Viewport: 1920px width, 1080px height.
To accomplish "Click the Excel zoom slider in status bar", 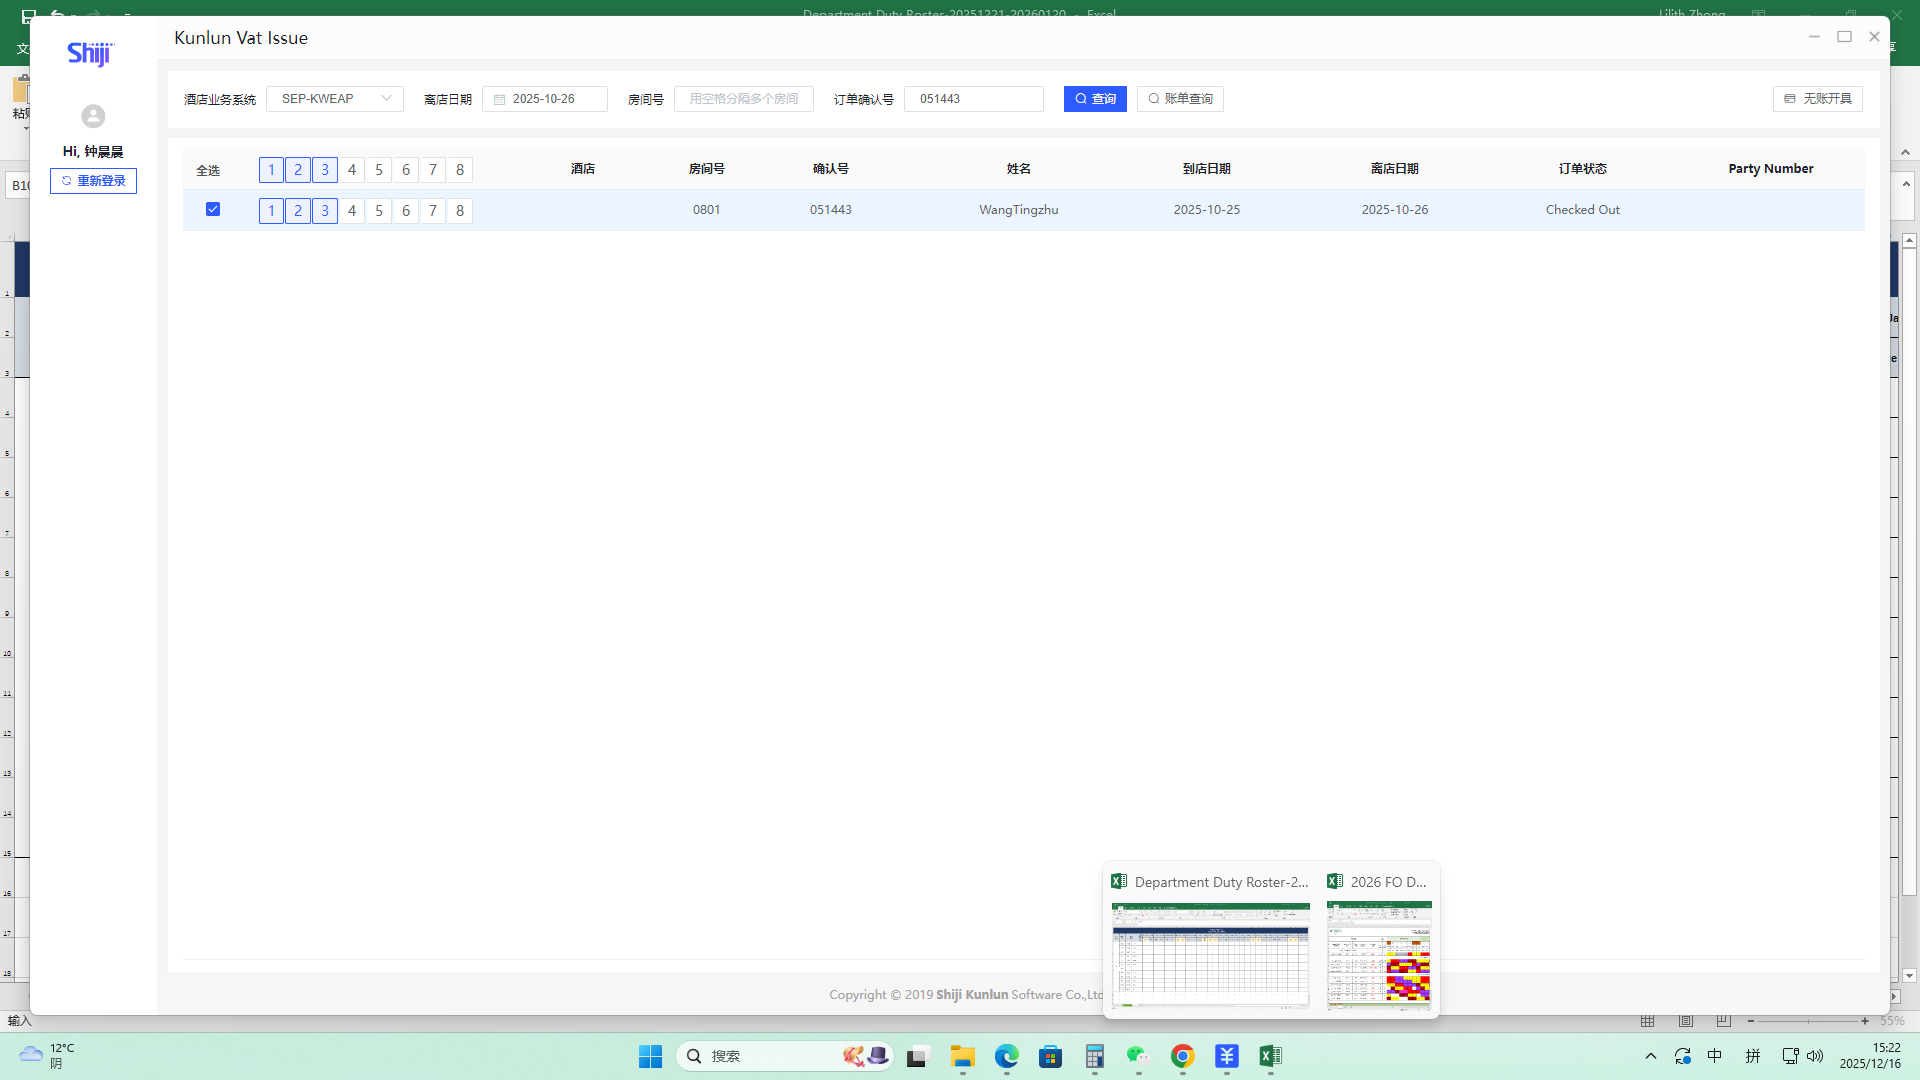I will click(x=1808, y=1021).
